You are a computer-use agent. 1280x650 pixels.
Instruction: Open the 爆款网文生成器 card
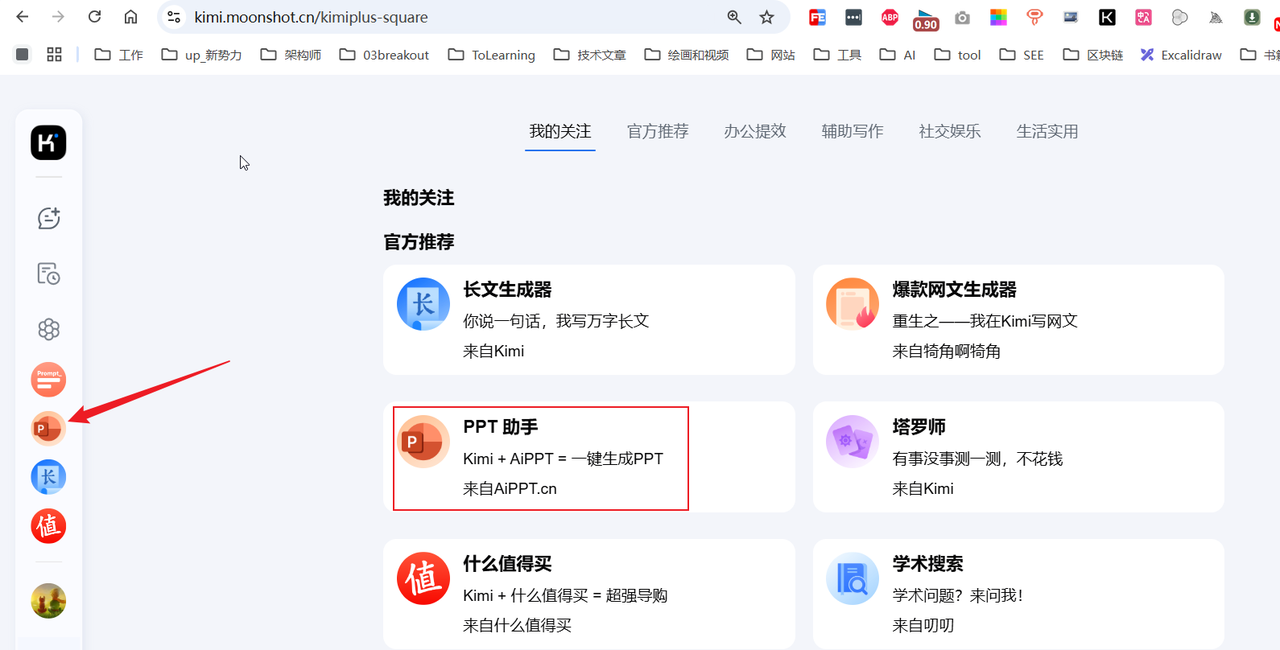point(1018,320)
